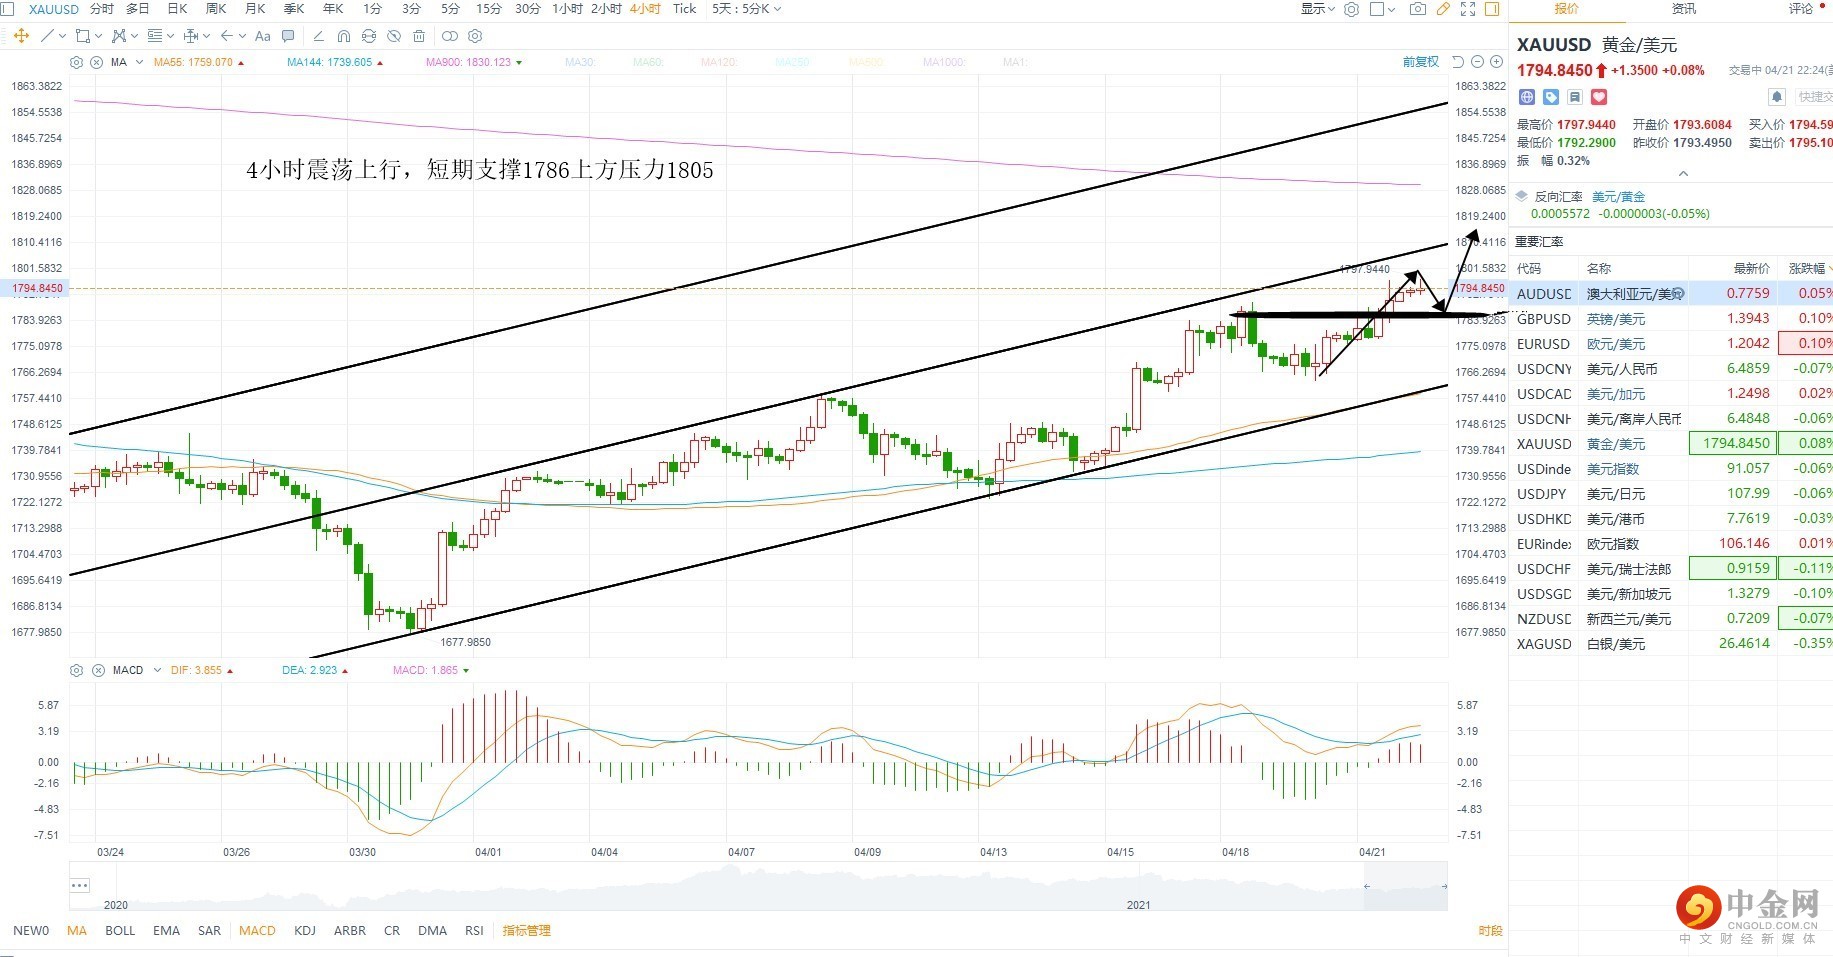This screenshot has width=1833, height=957.
Task: Open the 5天:5分K period dropdown
Action: pyautogui.click(x=746, y=9)
